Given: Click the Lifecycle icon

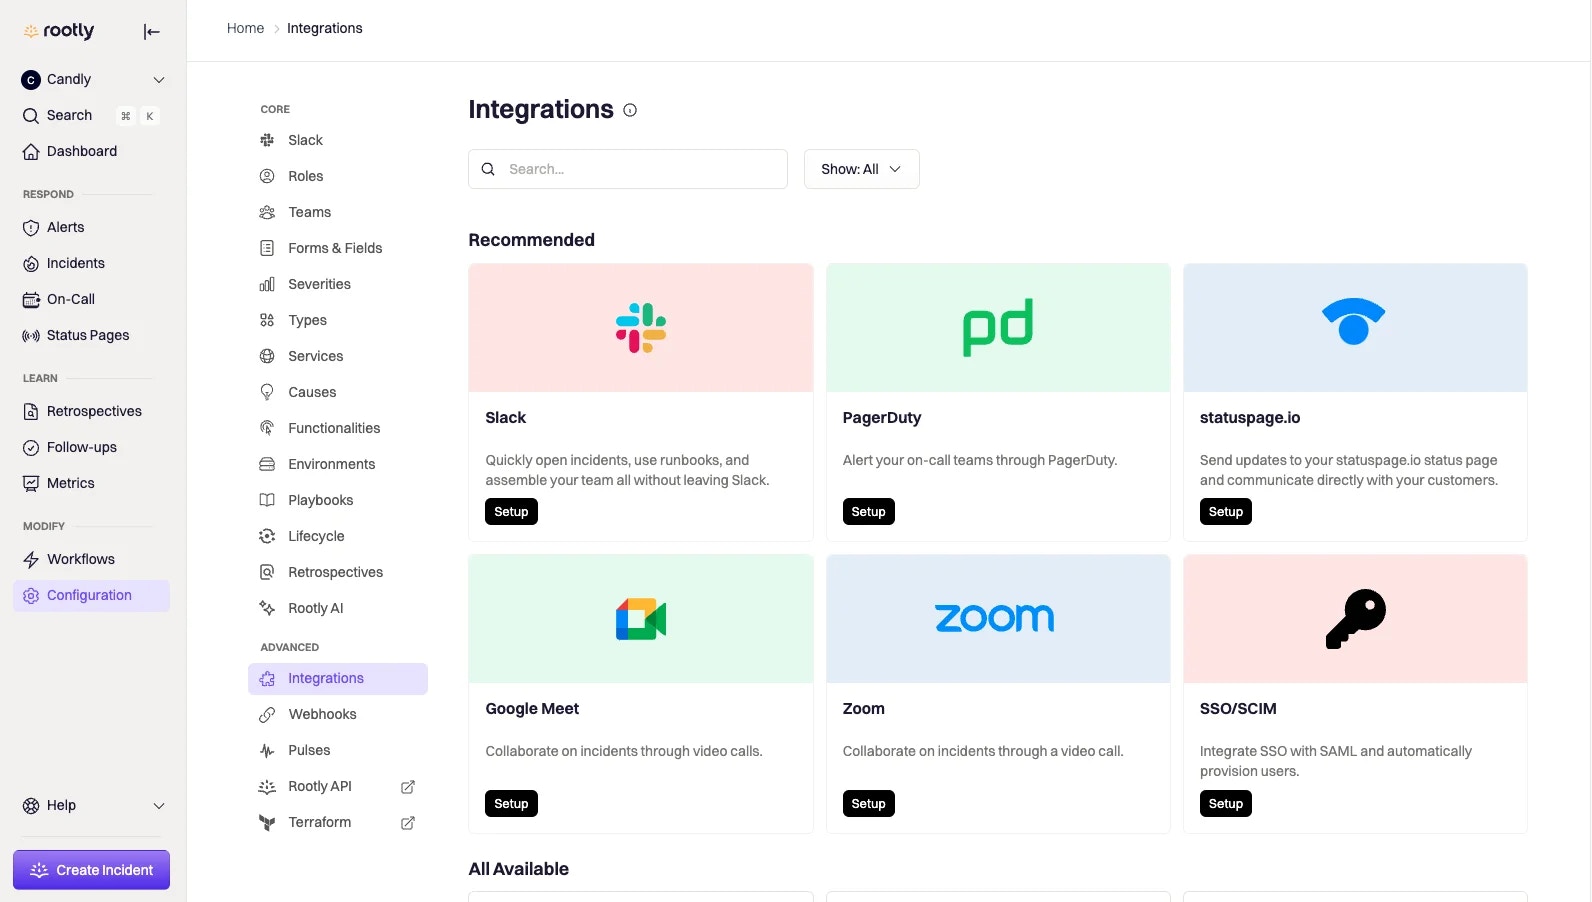Looking at the screenshot, I should pos(267,537).
